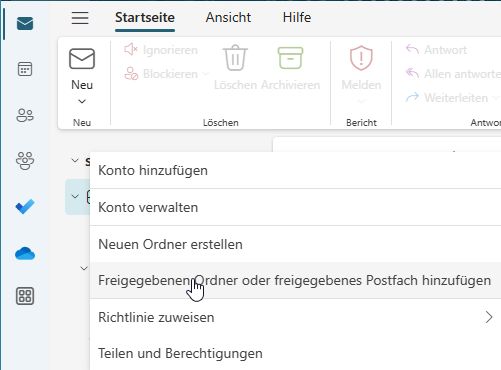The height and width of the screenshot is (370, 501).
Task: Open the Groups icon in sidebar
Action: pos(25,161)
